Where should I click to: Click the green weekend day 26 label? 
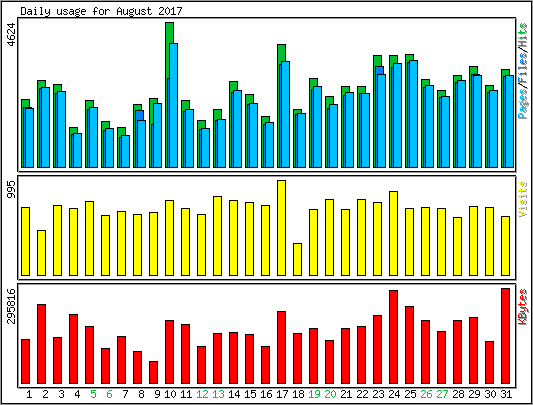click(x=426, y=394)
